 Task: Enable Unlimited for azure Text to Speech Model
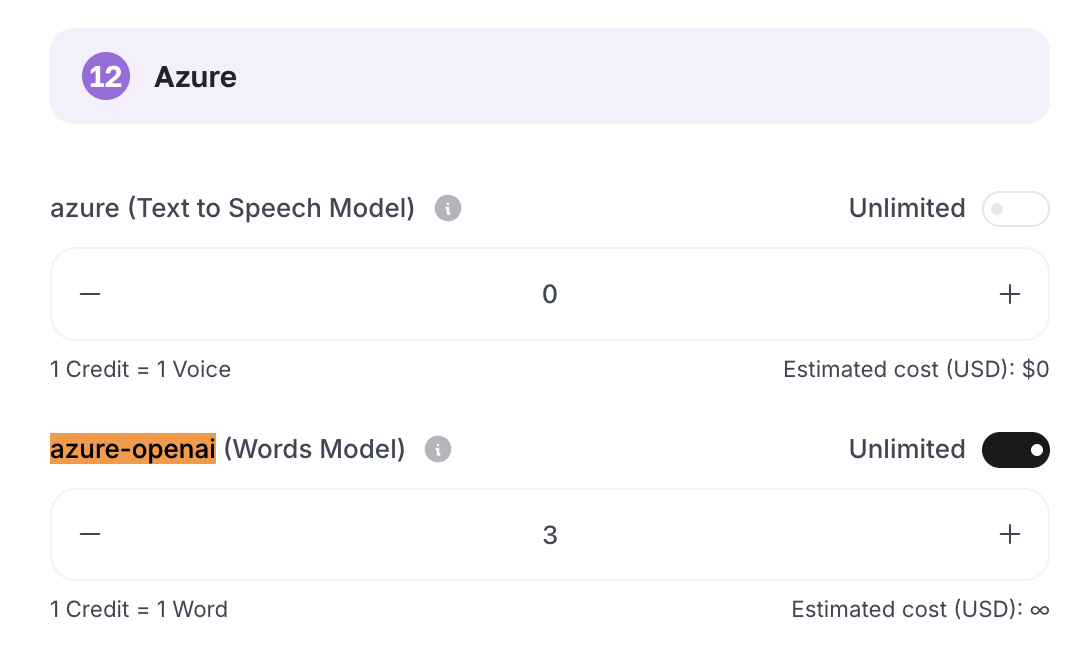click(x=1016, y=209)
